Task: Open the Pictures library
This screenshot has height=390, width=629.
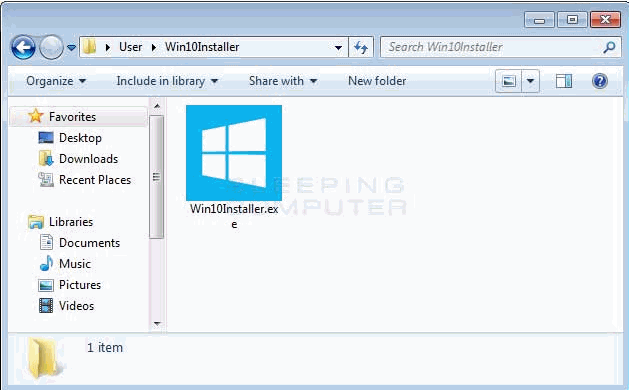Action: (79, 285)
